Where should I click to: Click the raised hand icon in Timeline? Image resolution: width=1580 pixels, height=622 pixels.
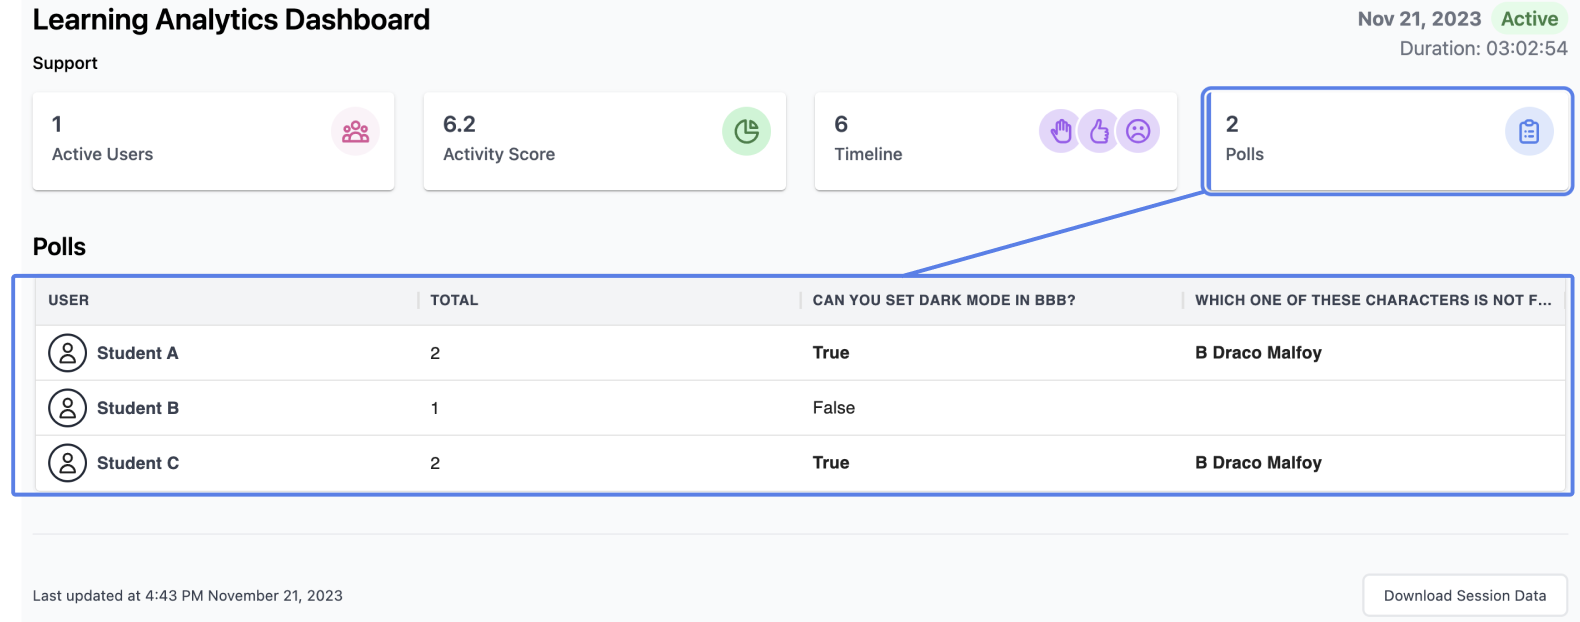click(1061, 131)
